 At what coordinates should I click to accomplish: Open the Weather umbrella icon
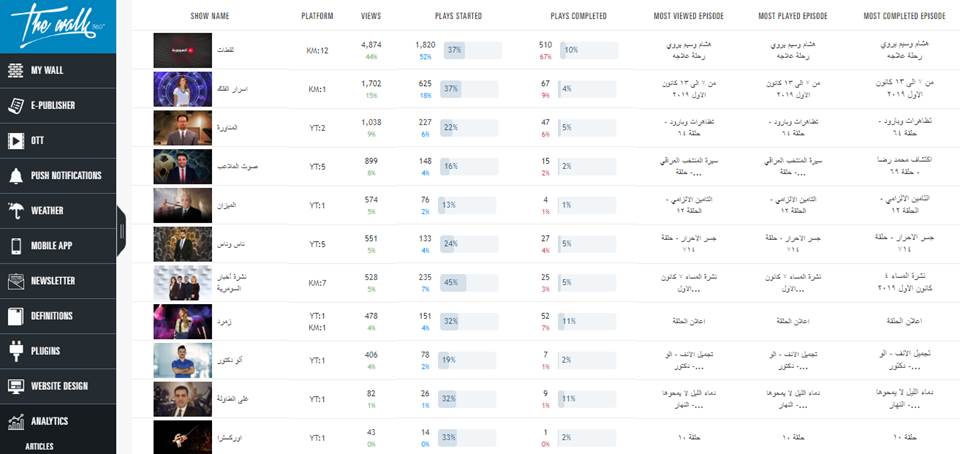(15, 210)
